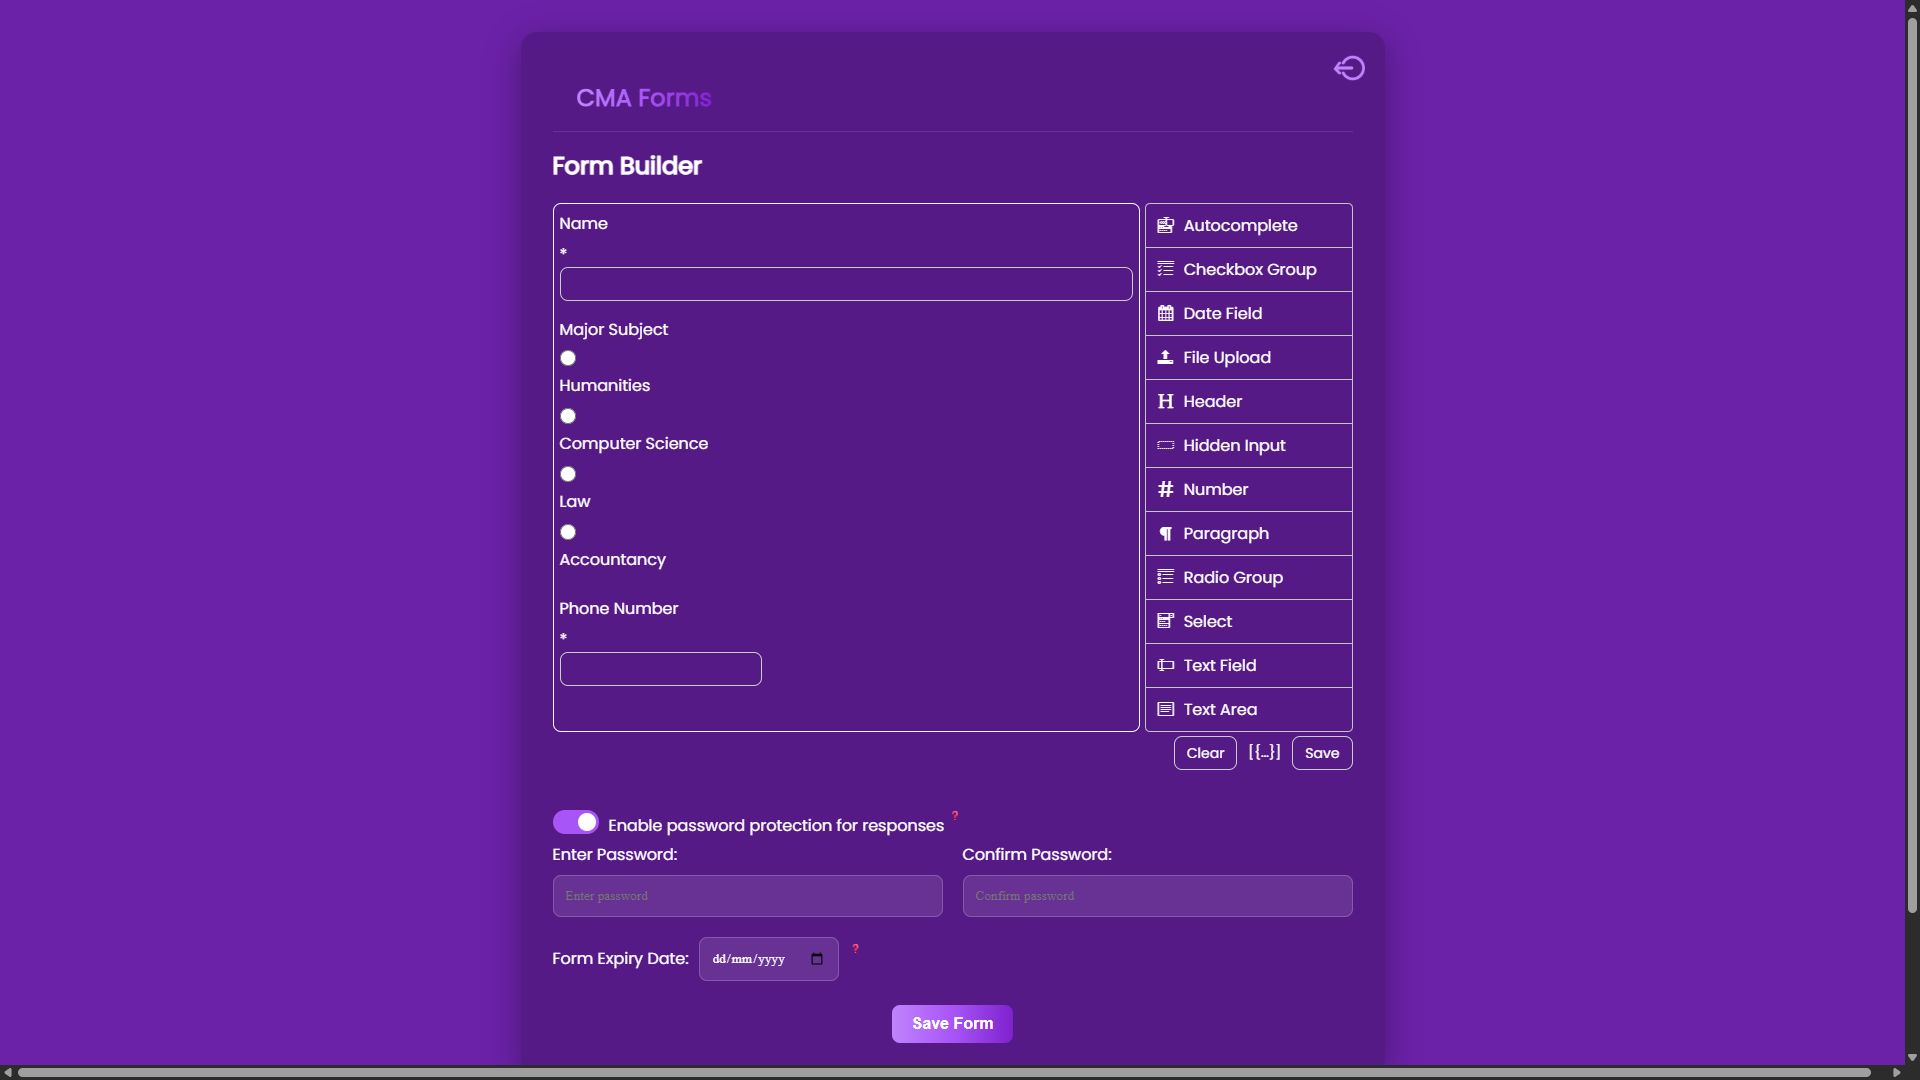Add a Paragraph element
1920x1080 pixels.
[x=1247, y=533]
